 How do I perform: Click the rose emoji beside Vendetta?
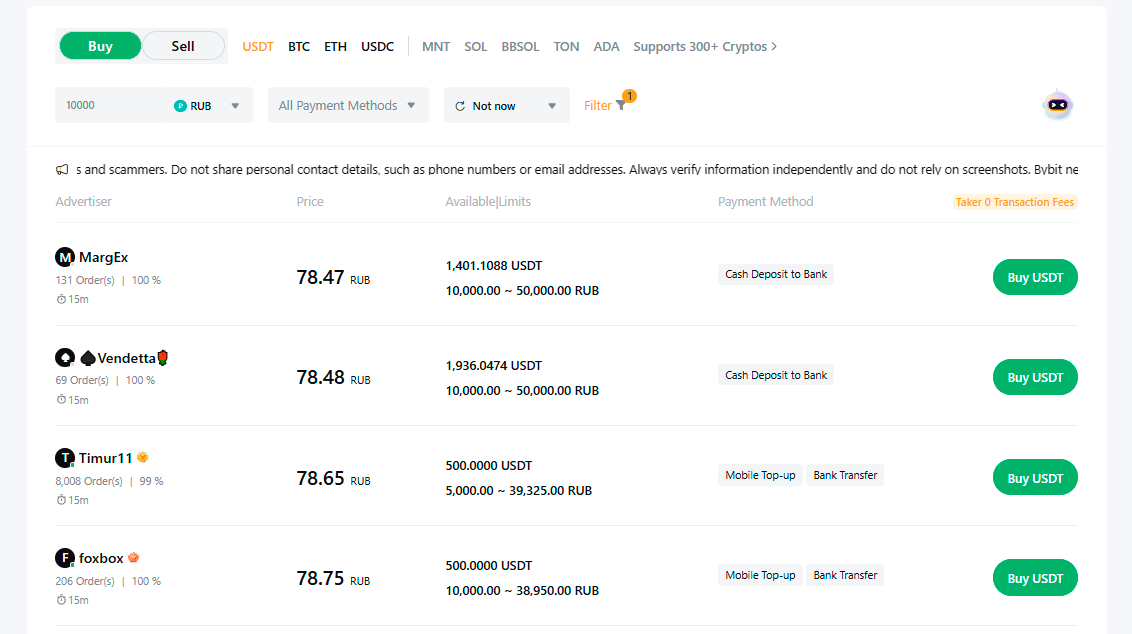(163, 357)
